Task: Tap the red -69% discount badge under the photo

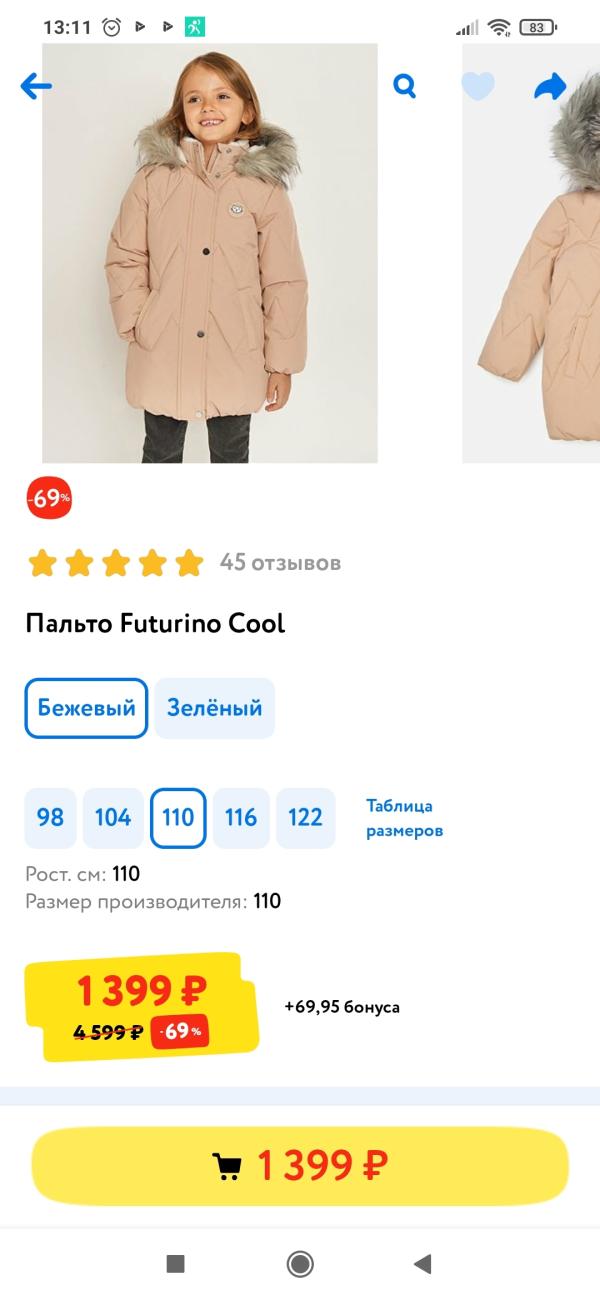Action: (x=49, y=498)
